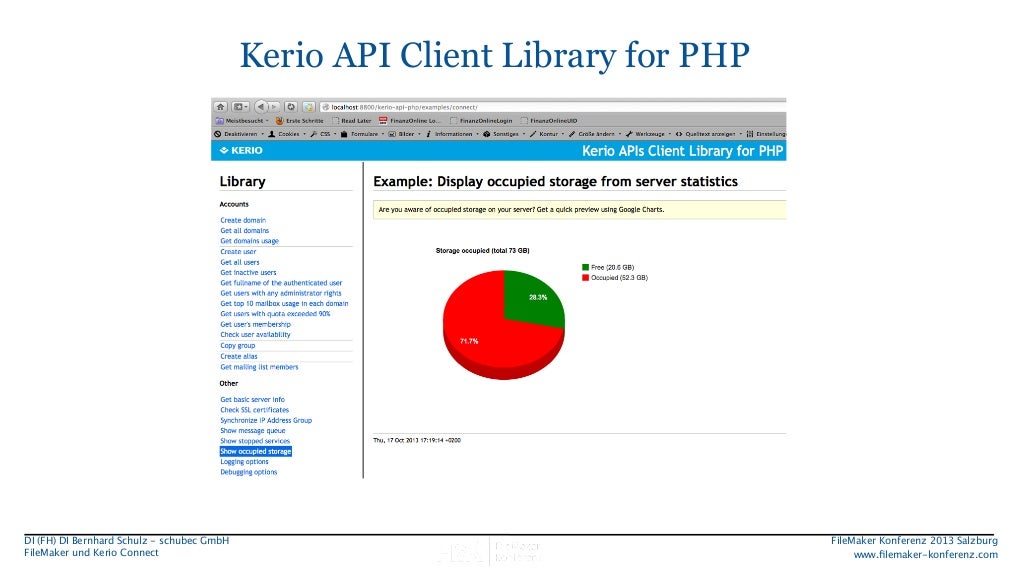1024x576 pixels.
Task: Open the Deaktivieren developer toolbar menu
Action: coord(239,134)
